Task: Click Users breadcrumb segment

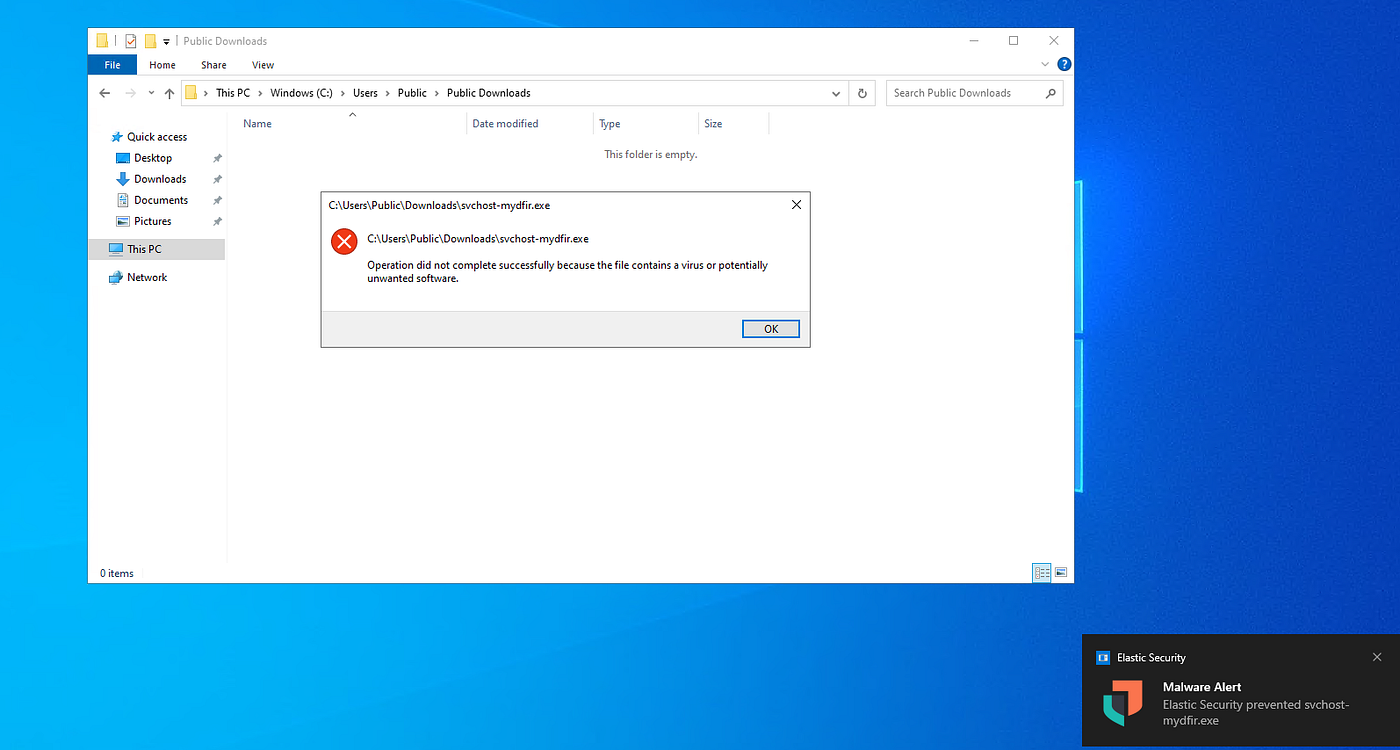Action: (365, 93)
